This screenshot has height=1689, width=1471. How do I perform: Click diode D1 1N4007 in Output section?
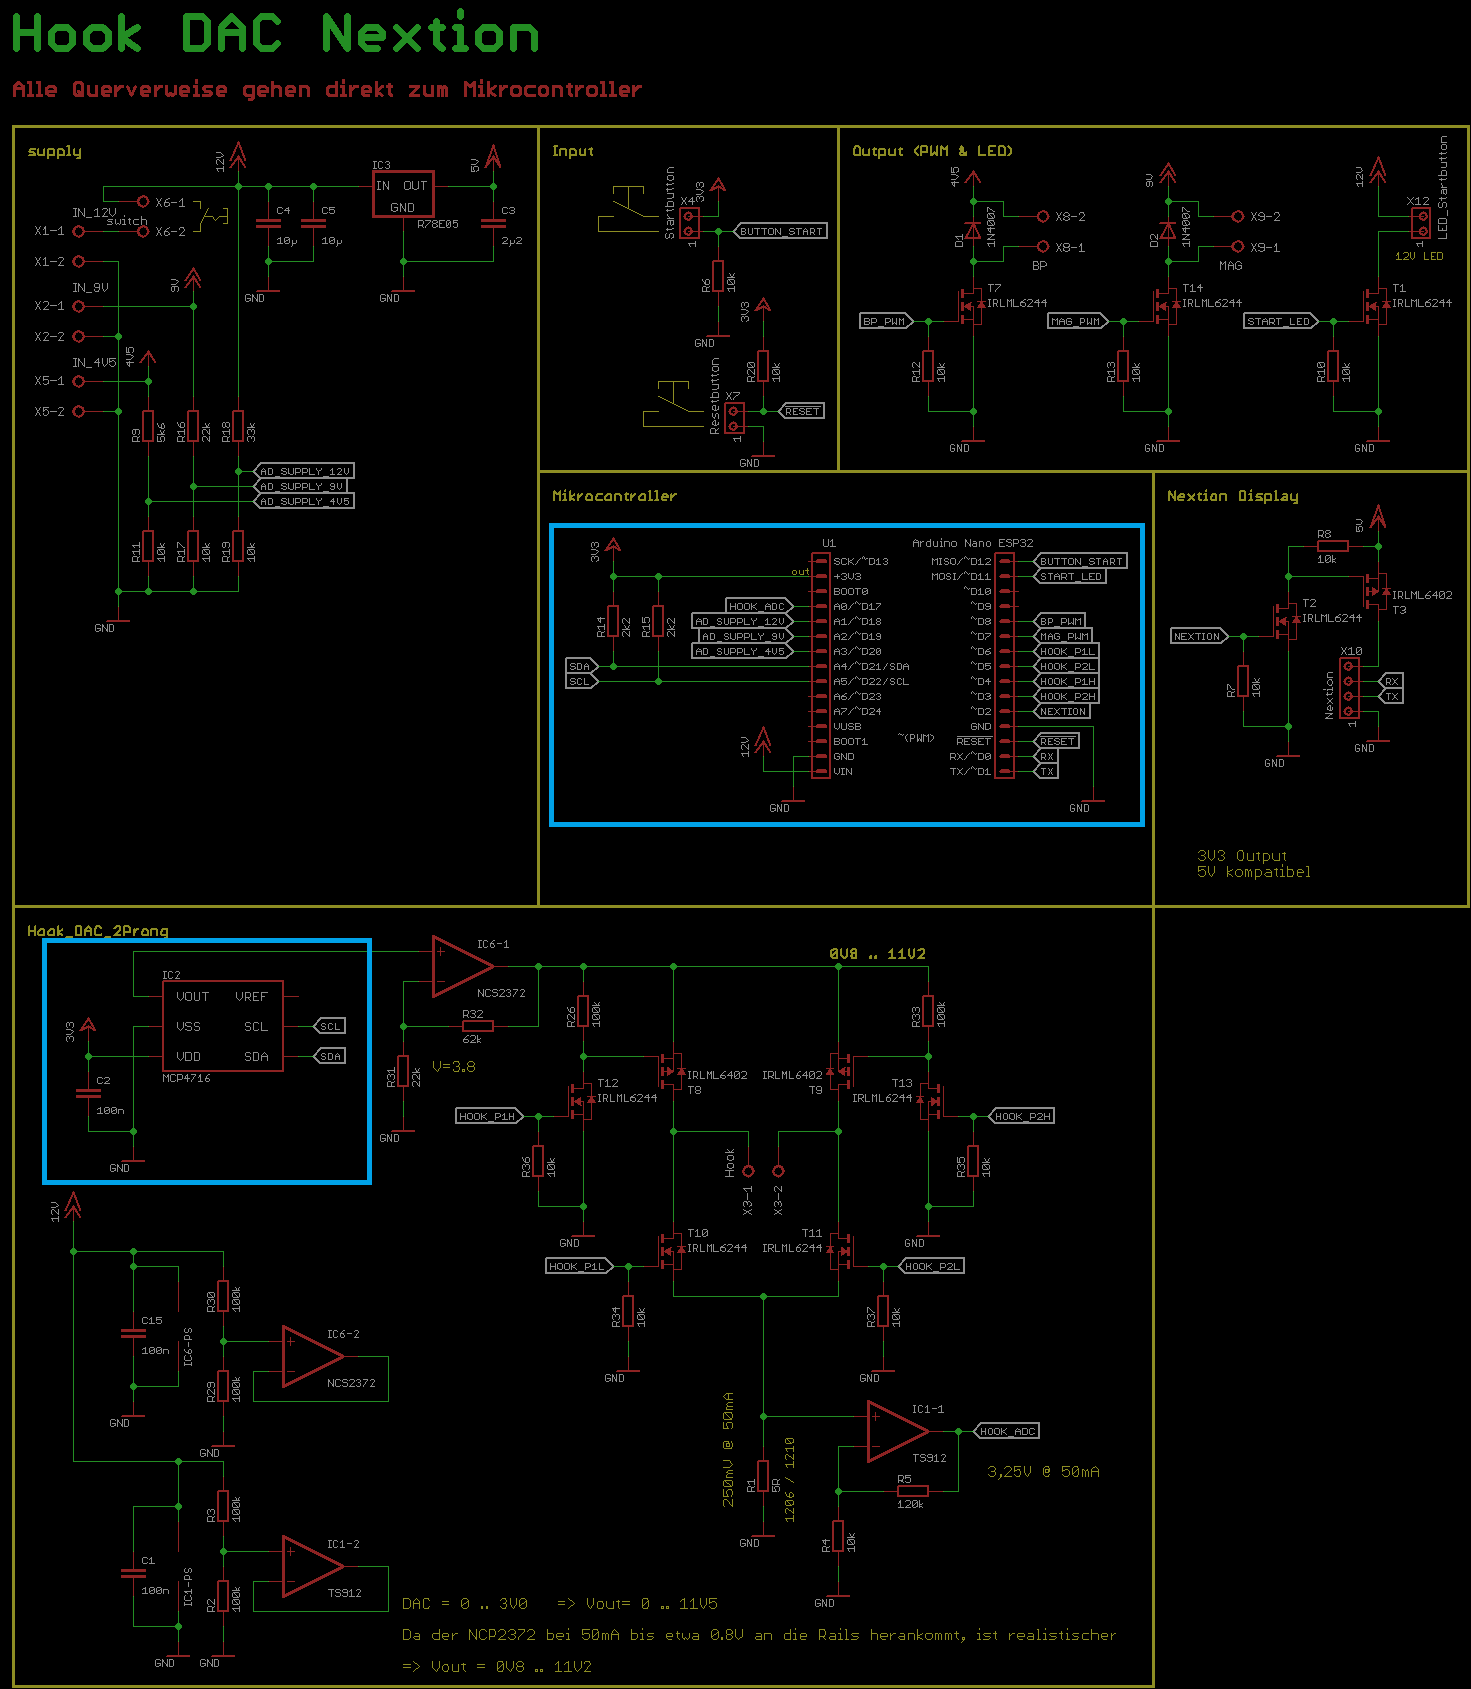click(973, 231)
